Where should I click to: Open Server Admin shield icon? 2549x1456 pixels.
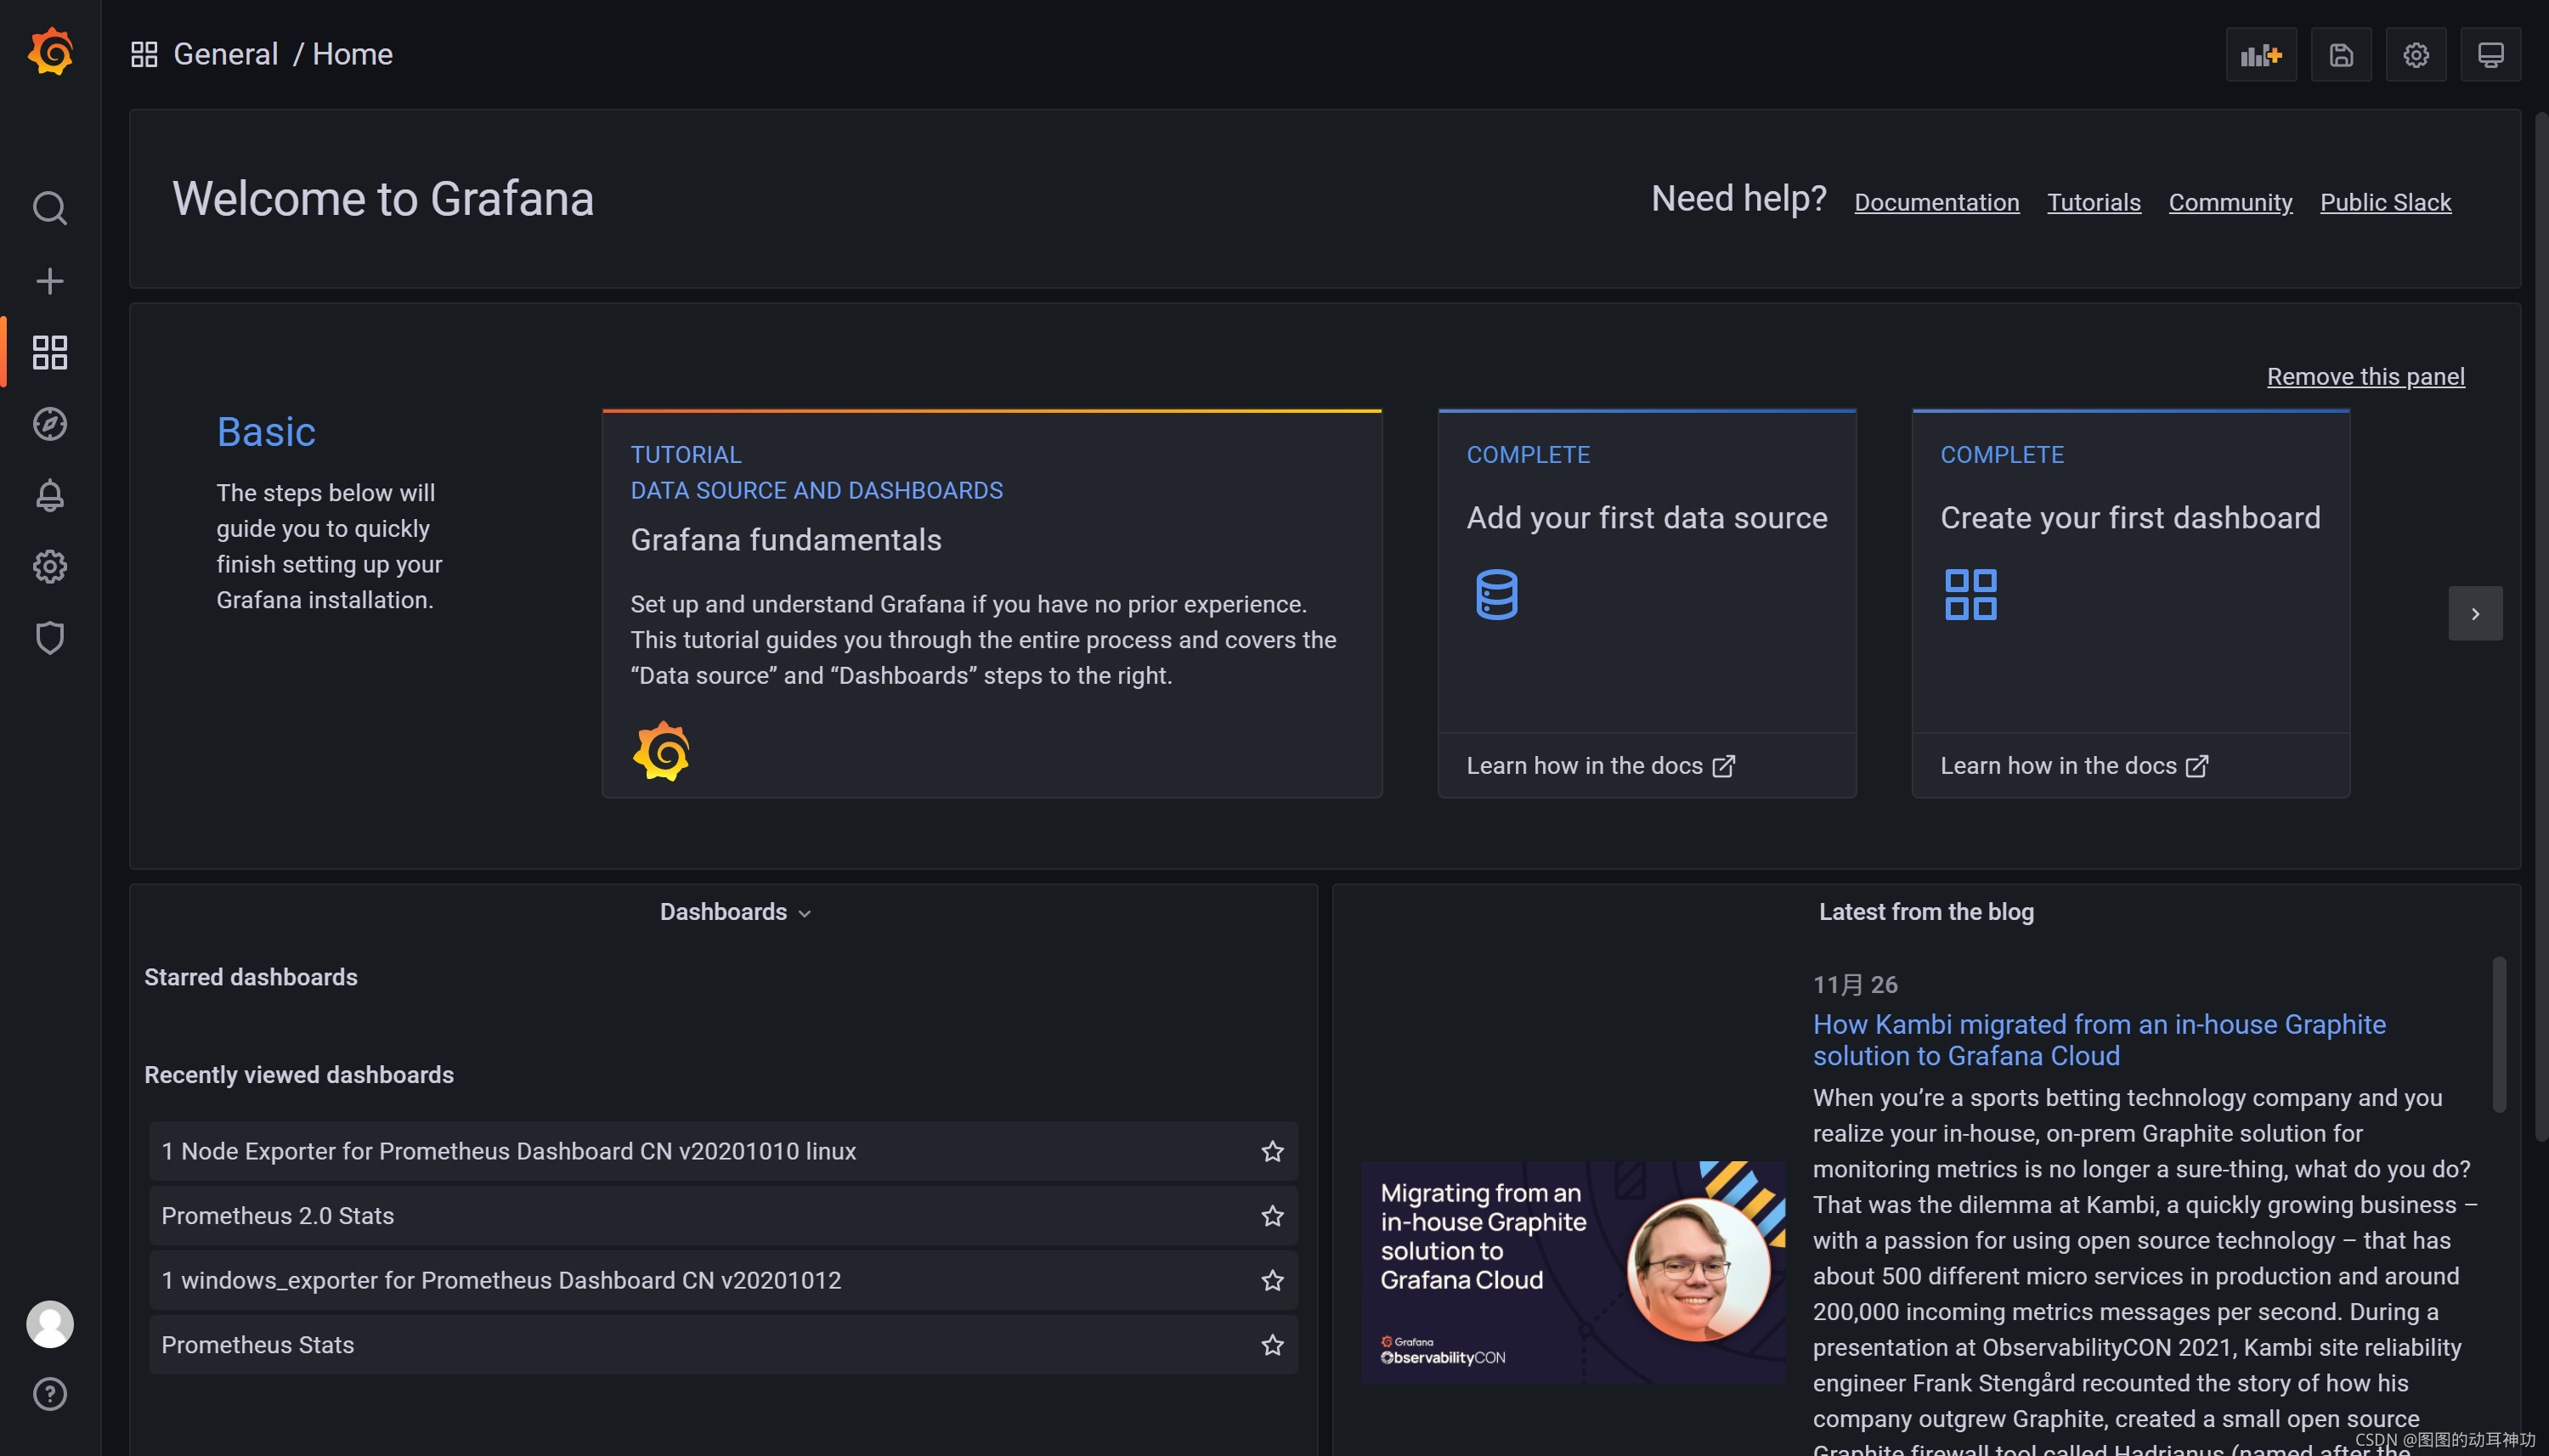49,638
